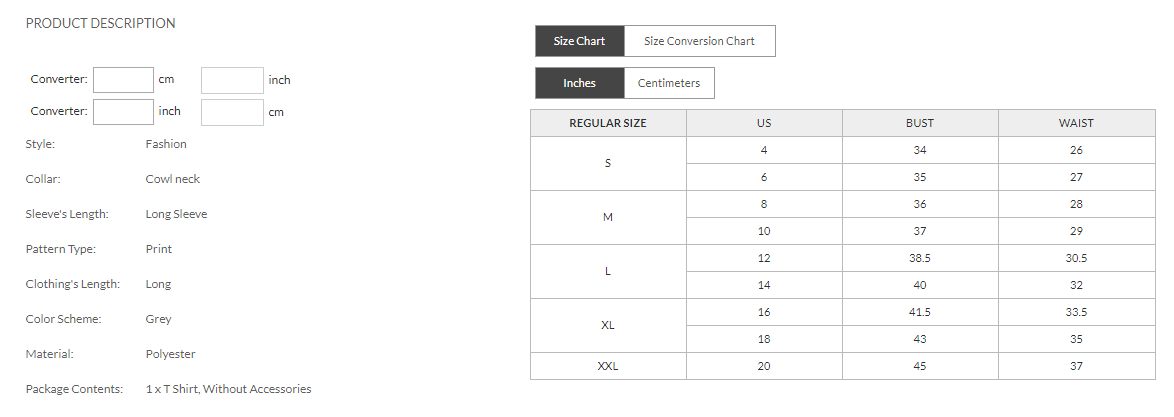Click the Cowl neck collar value
The width and height of the screenshot is (1174, 417).
coord(173,179)
